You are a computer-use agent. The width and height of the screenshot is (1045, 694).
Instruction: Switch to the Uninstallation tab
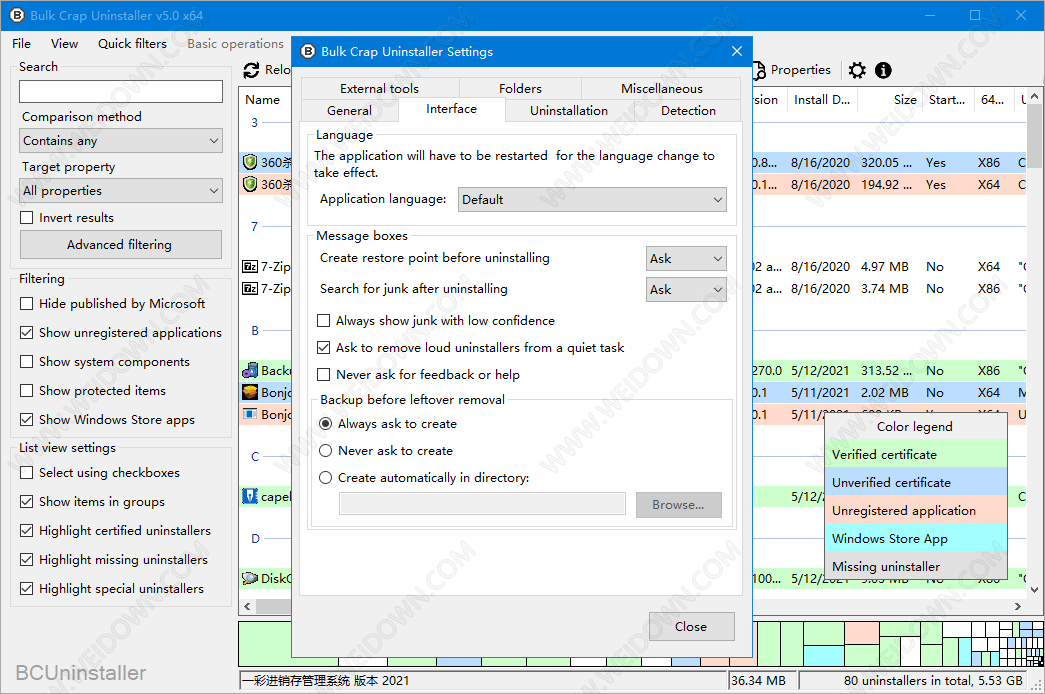(x=568, y=111)
